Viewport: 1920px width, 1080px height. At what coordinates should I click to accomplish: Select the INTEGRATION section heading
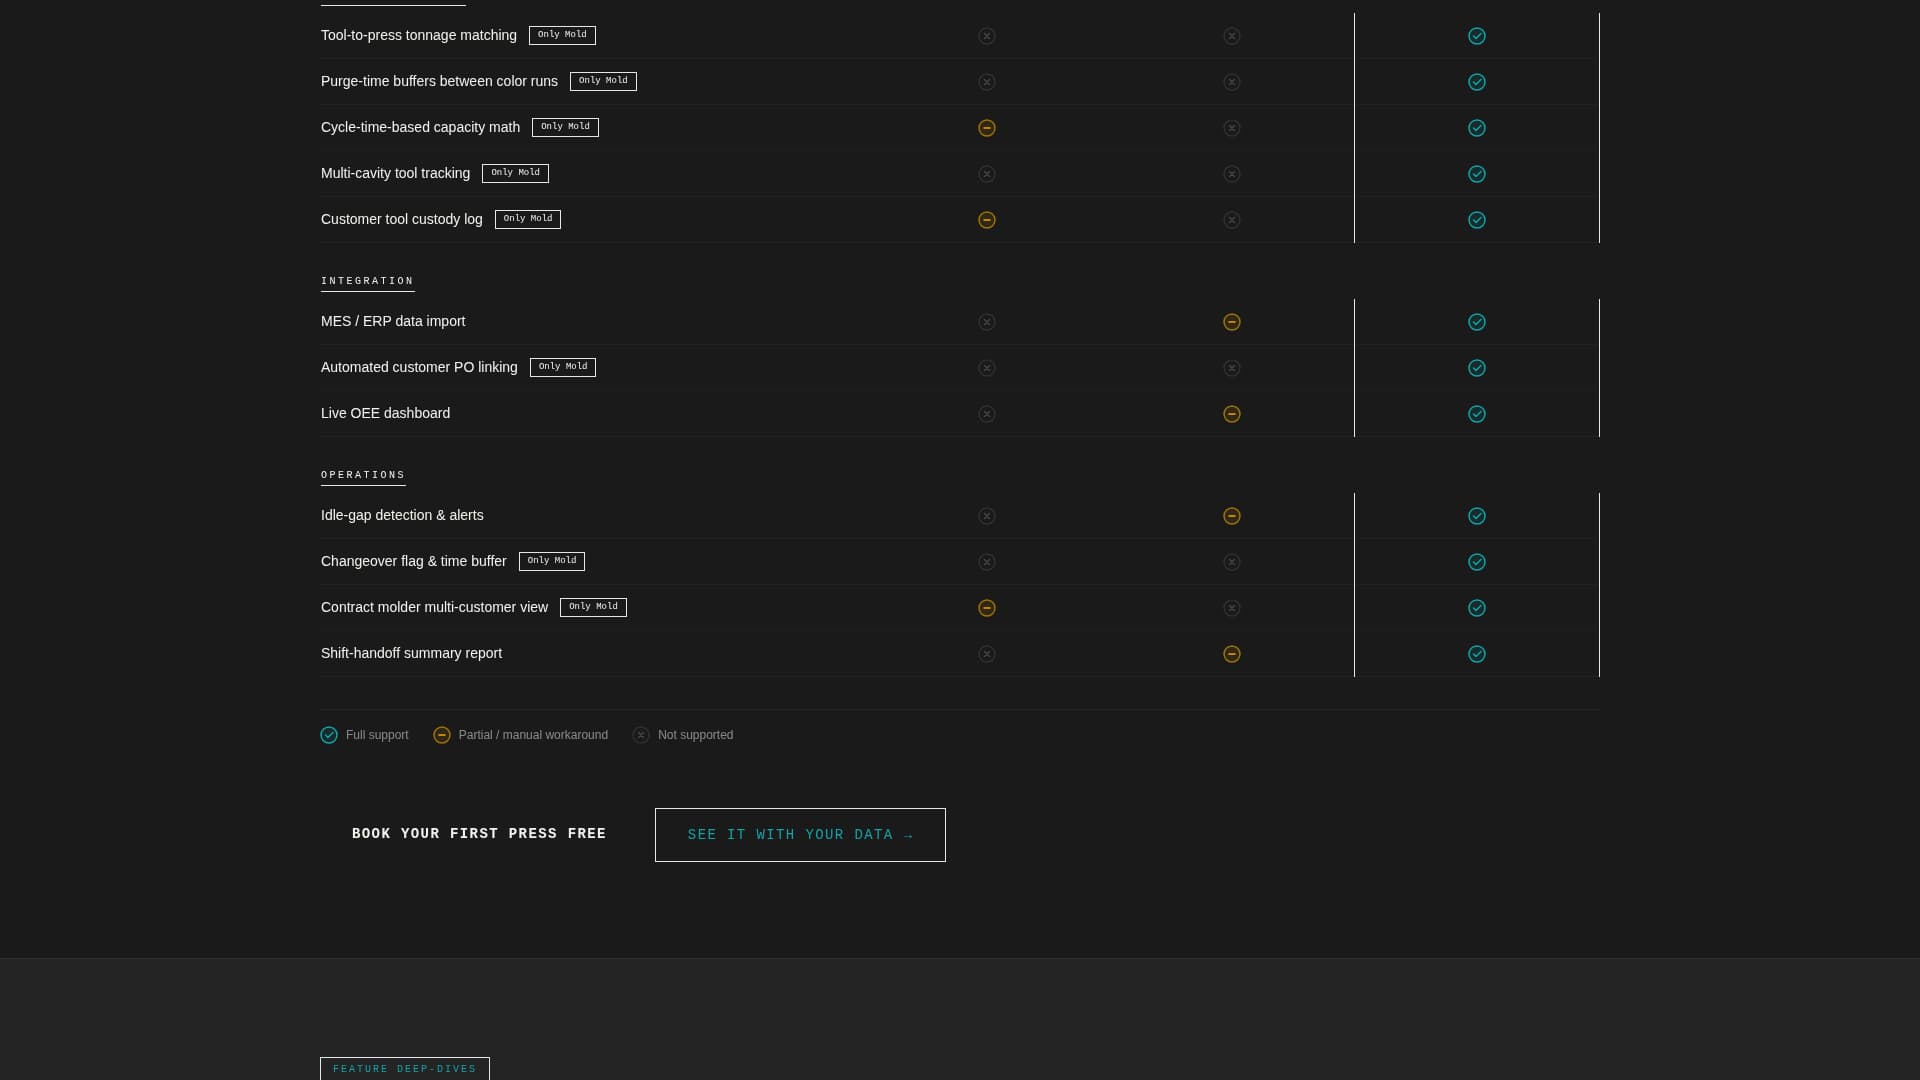coord(367,281)
